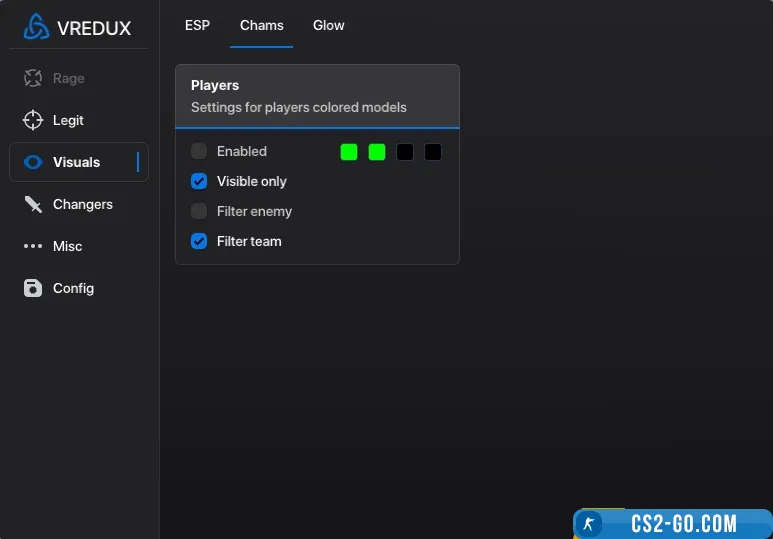Uncheck the 'Visible only' checkbox

pyautogui.click(x=199, y=181)
